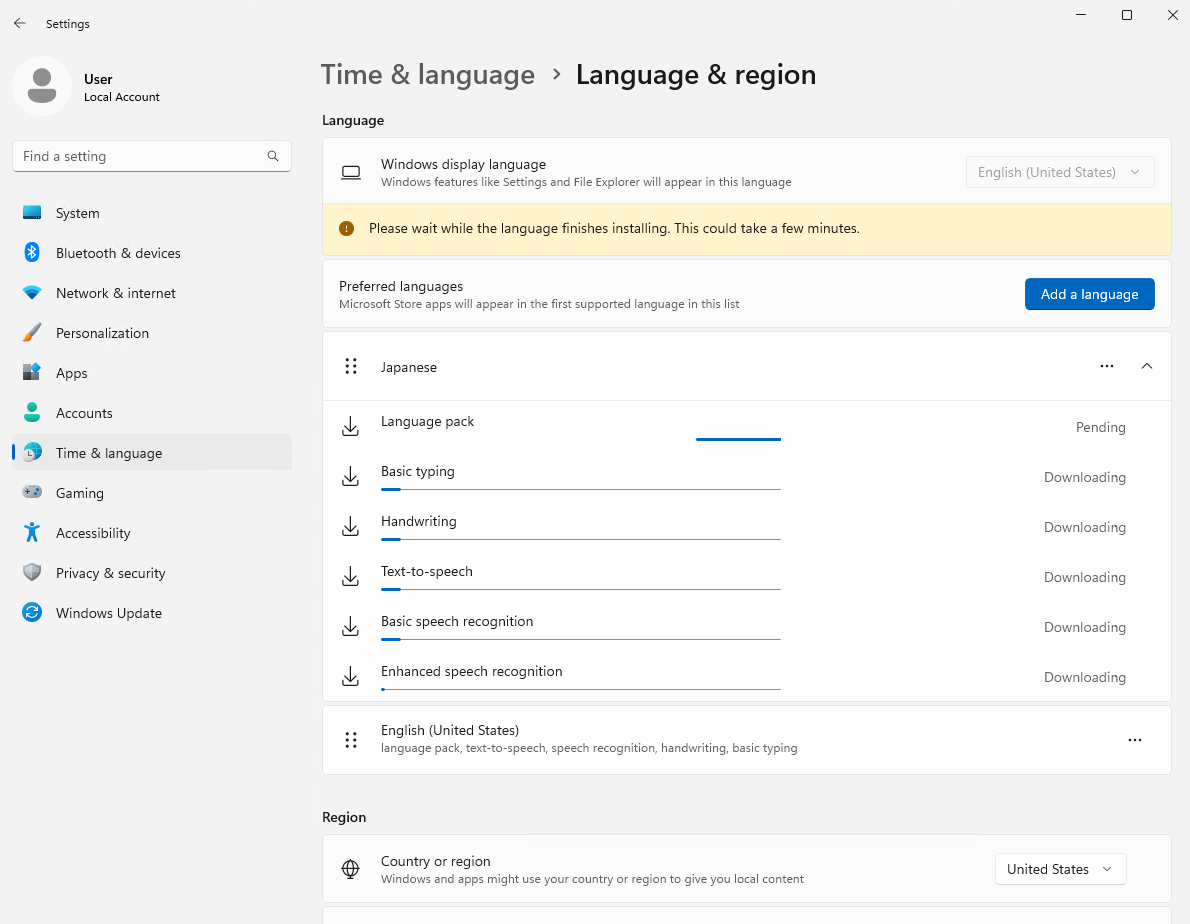Go to Windows Update

[152, 612]
